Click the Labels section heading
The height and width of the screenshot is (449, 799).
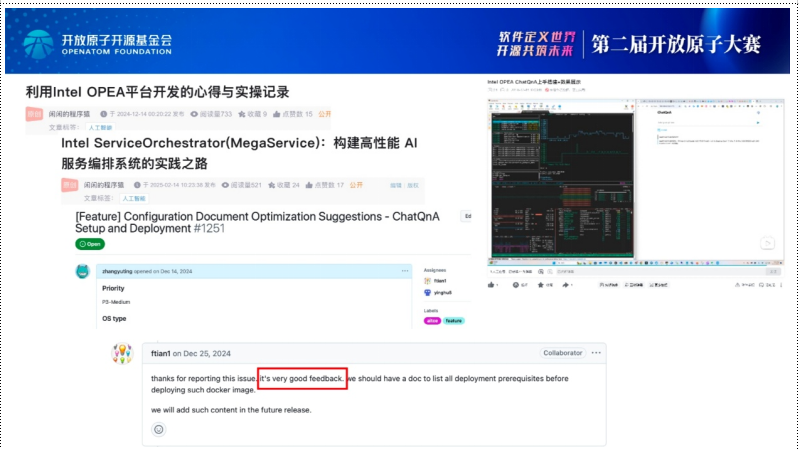(431, 310)
